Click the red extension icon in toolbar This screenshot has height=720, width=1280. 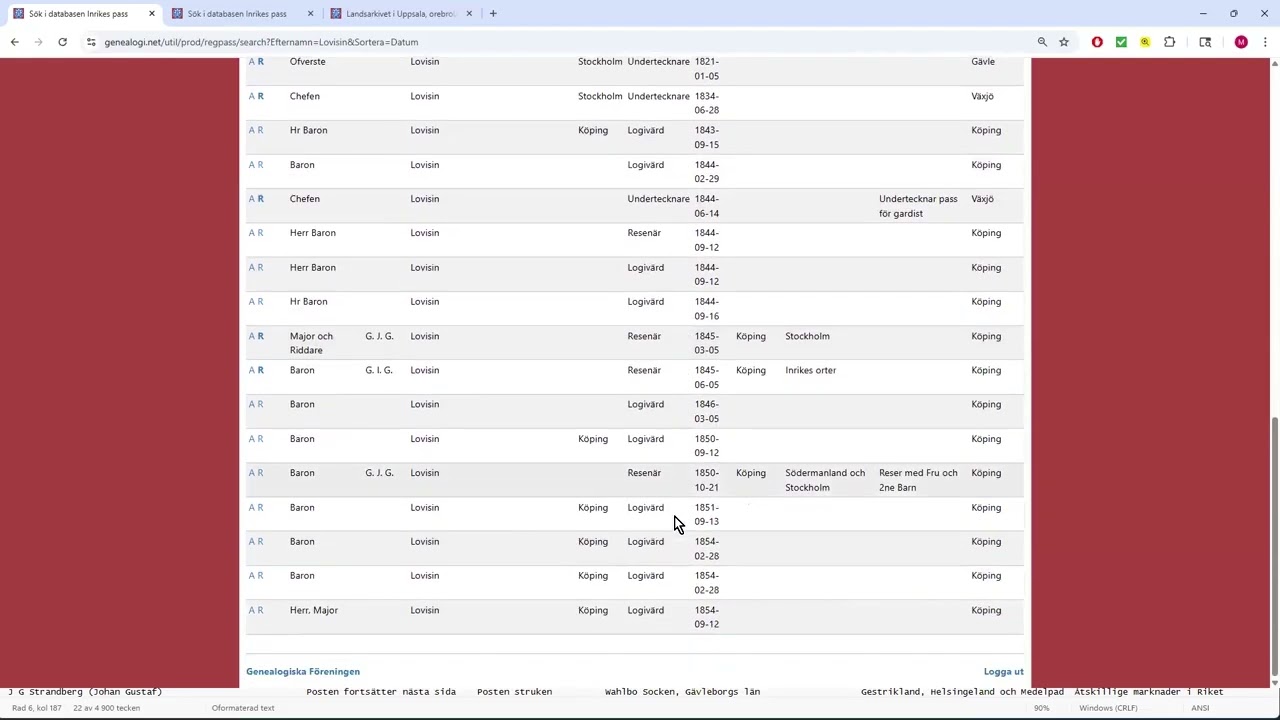[x=1097, y=42]
